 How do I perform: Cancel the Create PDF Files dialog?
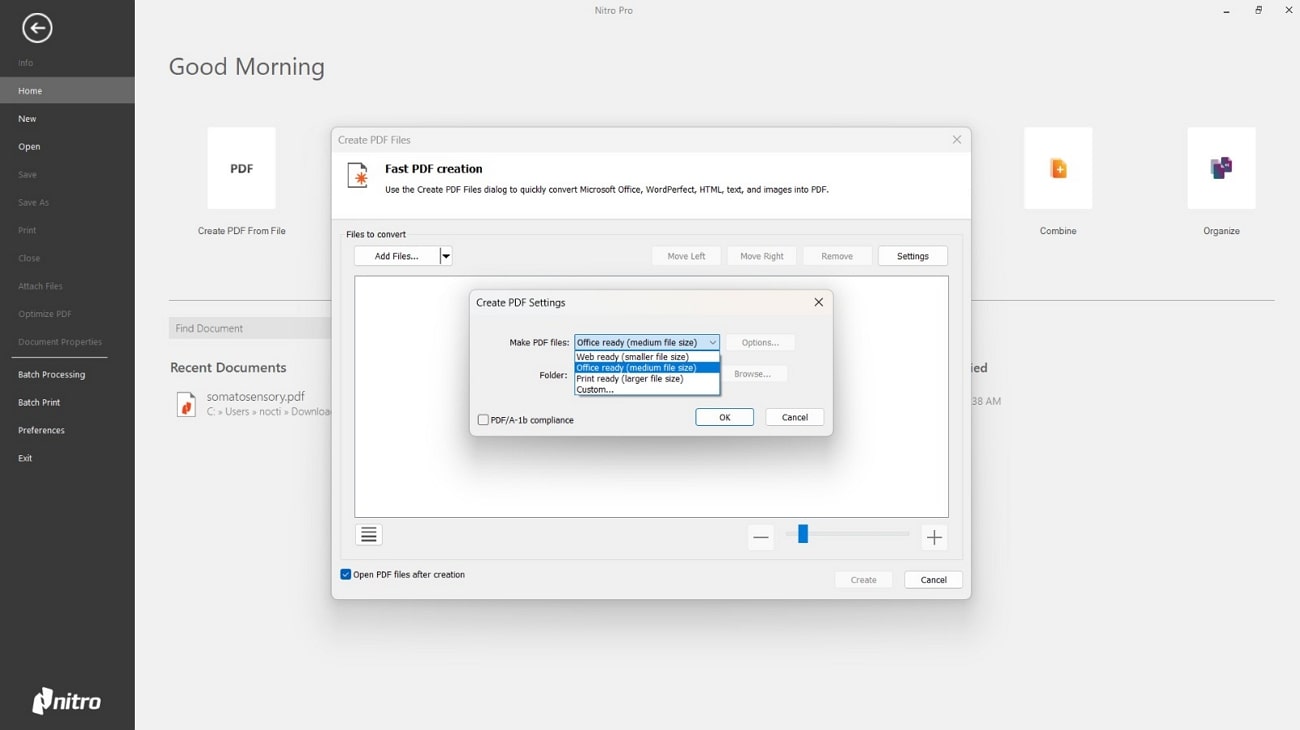click(x=933, y=580)
